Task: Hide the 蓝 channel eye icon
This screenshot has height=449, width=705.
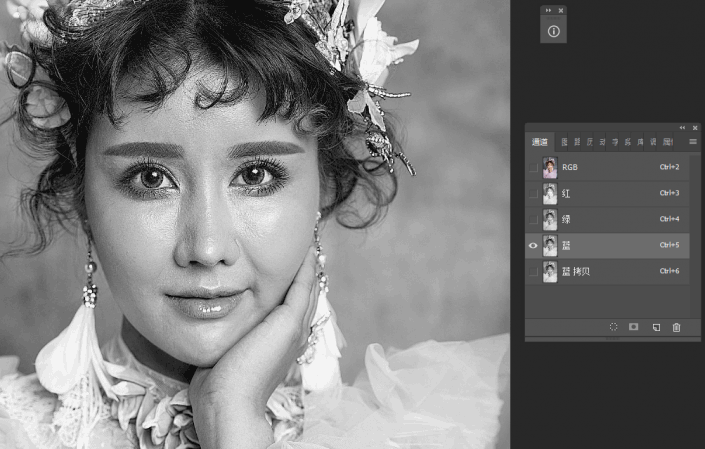Action: pos(533,245)
